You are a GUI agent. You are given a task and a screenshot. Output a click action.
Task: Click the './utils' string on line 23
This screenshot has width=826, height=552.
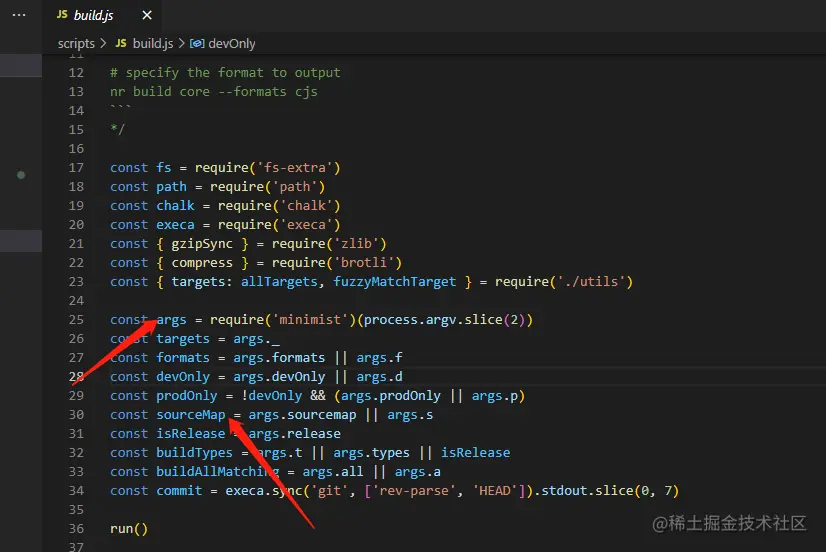point(591,281)
